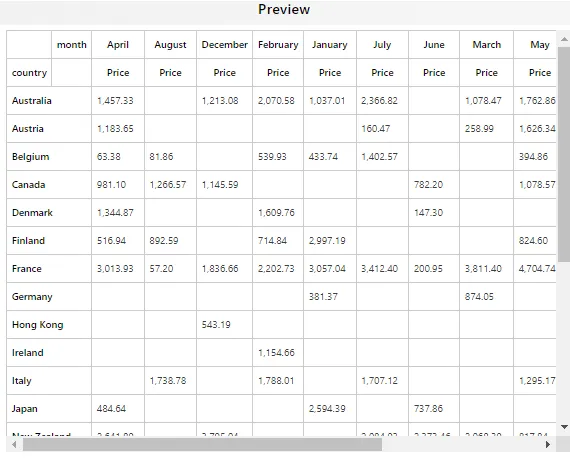Click the horizontal scrollbar thumb

tap(202, 444)
